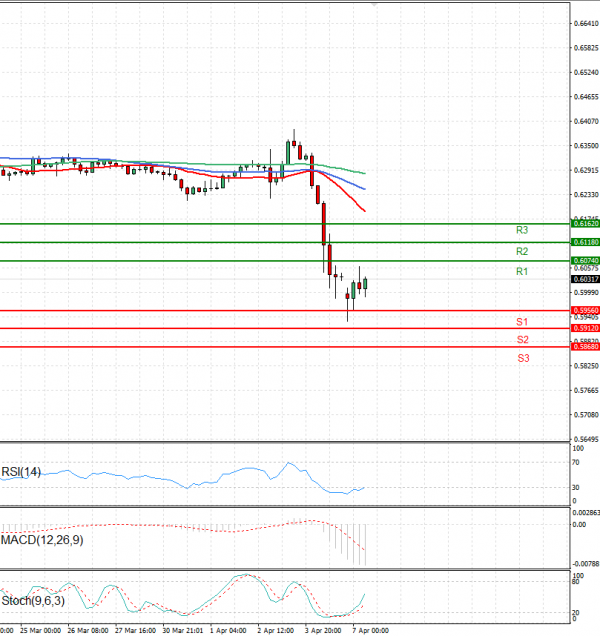Click the S3 support label
This screenshot has width=600, height=636.
click(523, 358)
